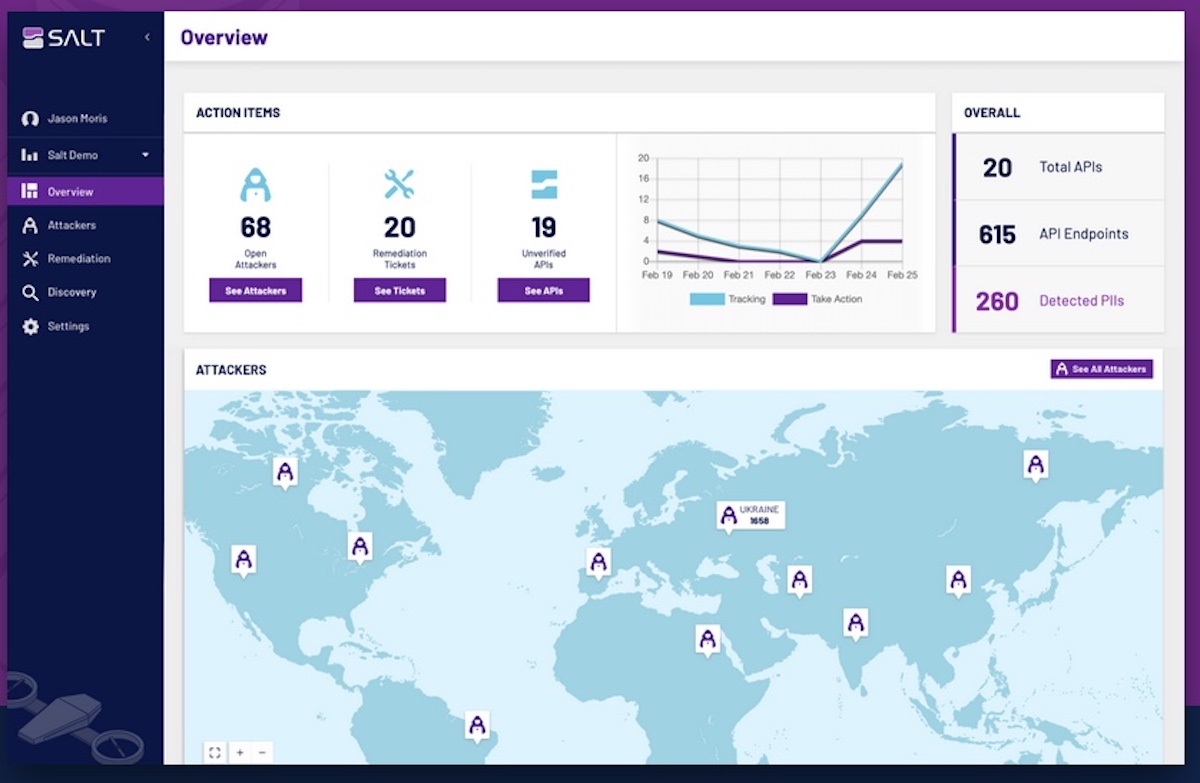Click the 19 Unverified APIs count

(x=544, y=227)
